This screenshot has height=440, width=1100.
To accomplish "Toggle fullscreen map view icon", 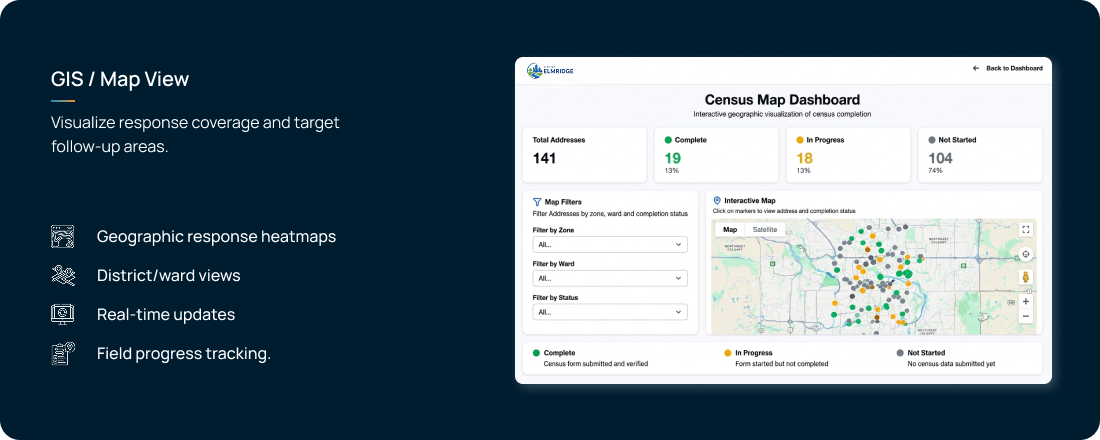I will click(x=1026, y=229).
